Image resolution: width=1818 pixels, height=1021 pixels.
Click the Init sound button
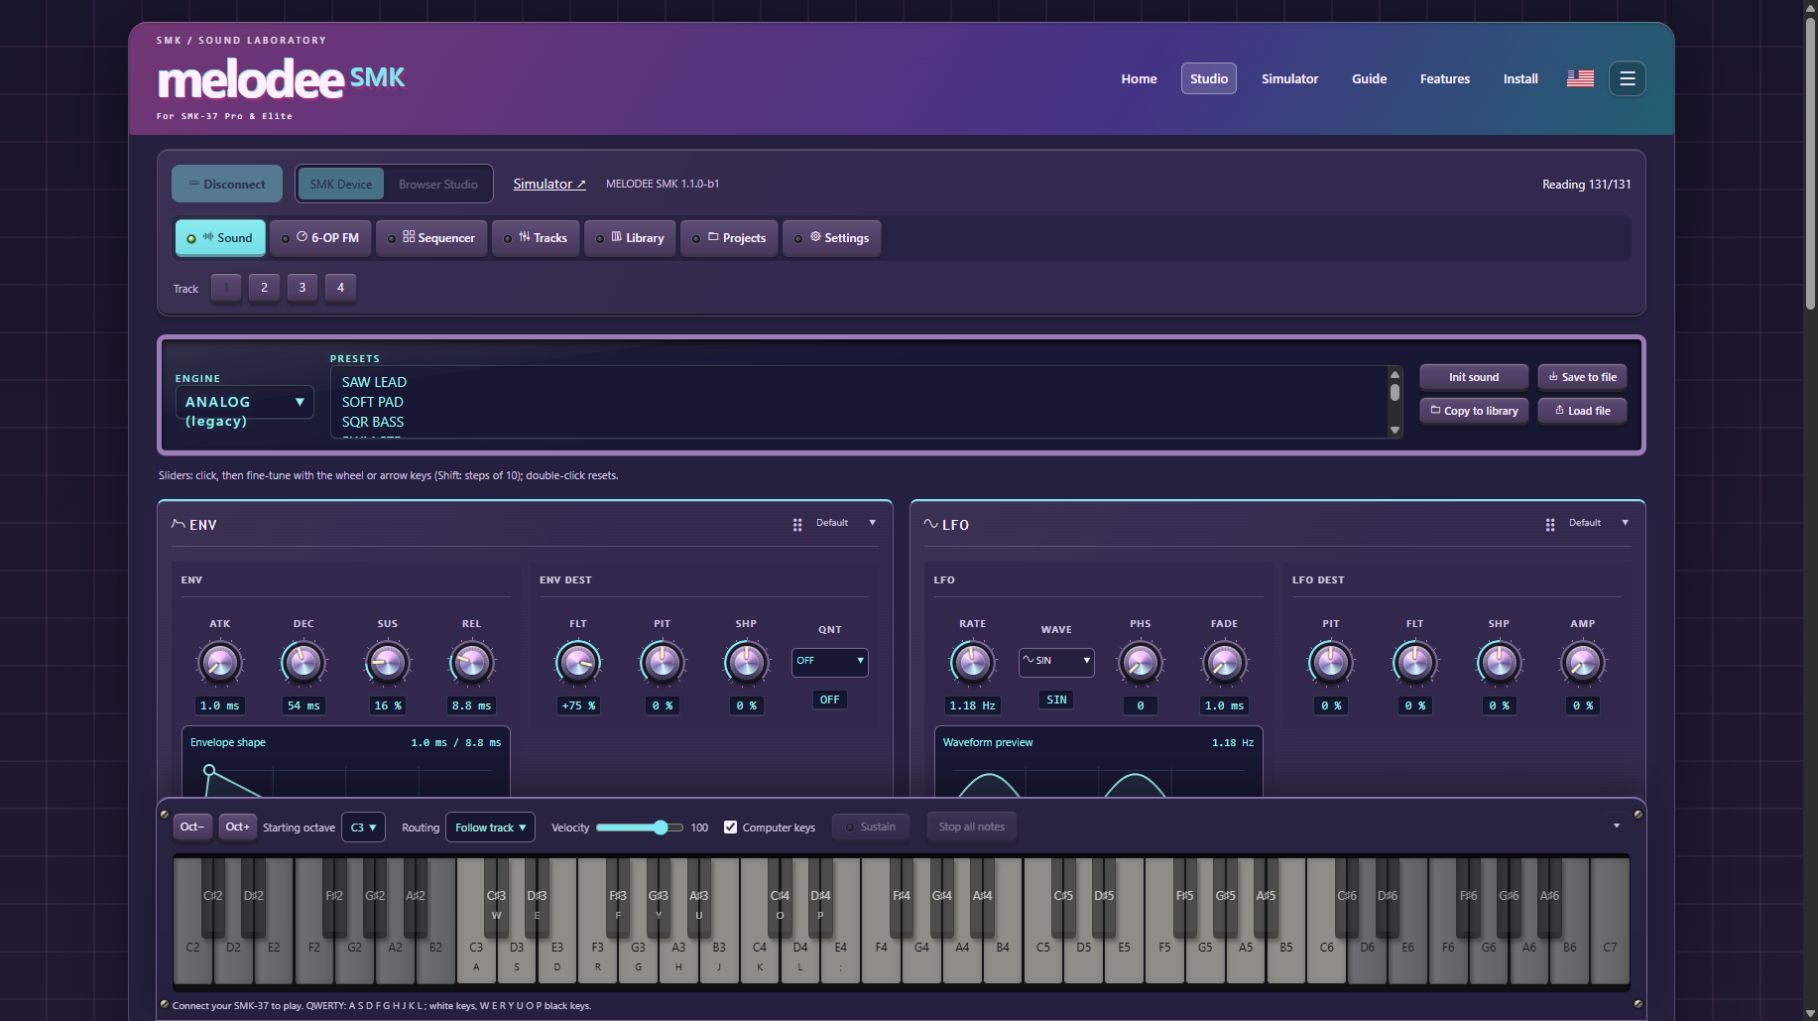1474,377
